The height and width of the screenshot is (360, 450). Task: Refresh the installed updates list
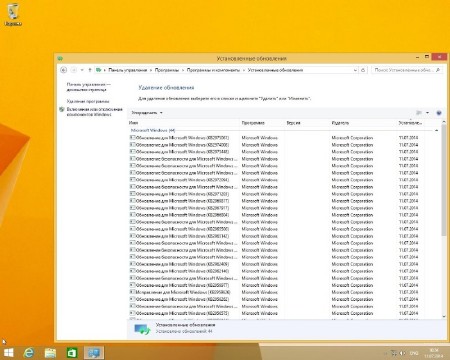pos(363,70)
